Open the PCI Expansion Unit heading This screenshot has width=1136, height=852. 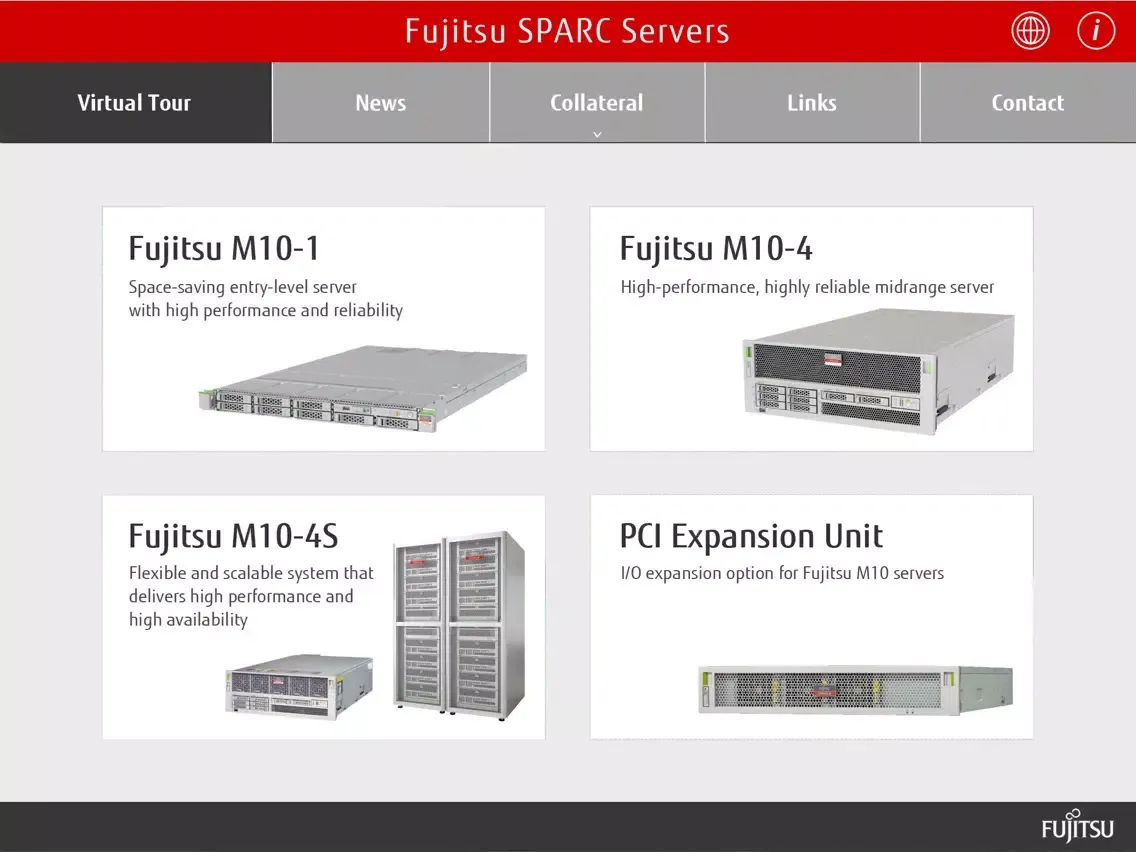click(751, 536)
